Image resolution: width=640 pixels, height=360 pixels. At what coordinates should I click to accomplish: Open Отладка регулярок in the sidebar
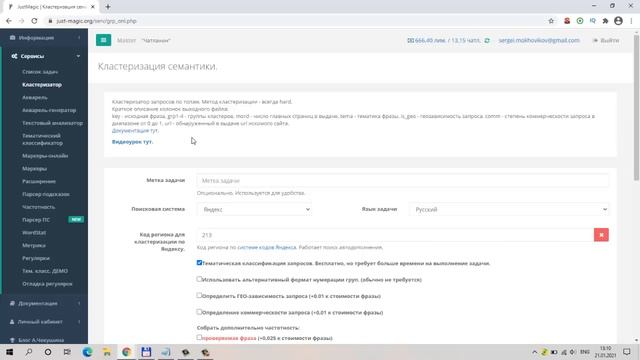(x=47, y=284)
